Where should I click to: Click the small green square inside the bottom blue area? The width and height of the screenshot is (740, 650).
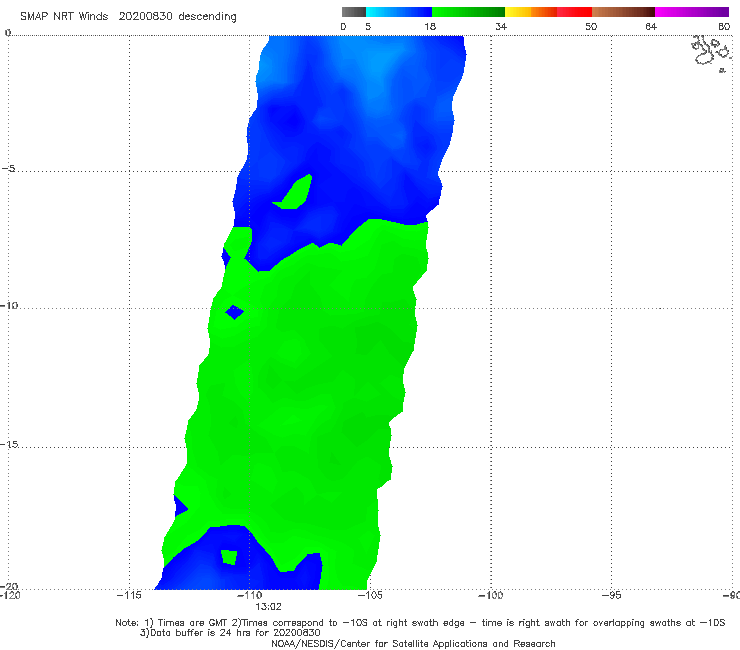pyautogui.click(x=229, y=557)
